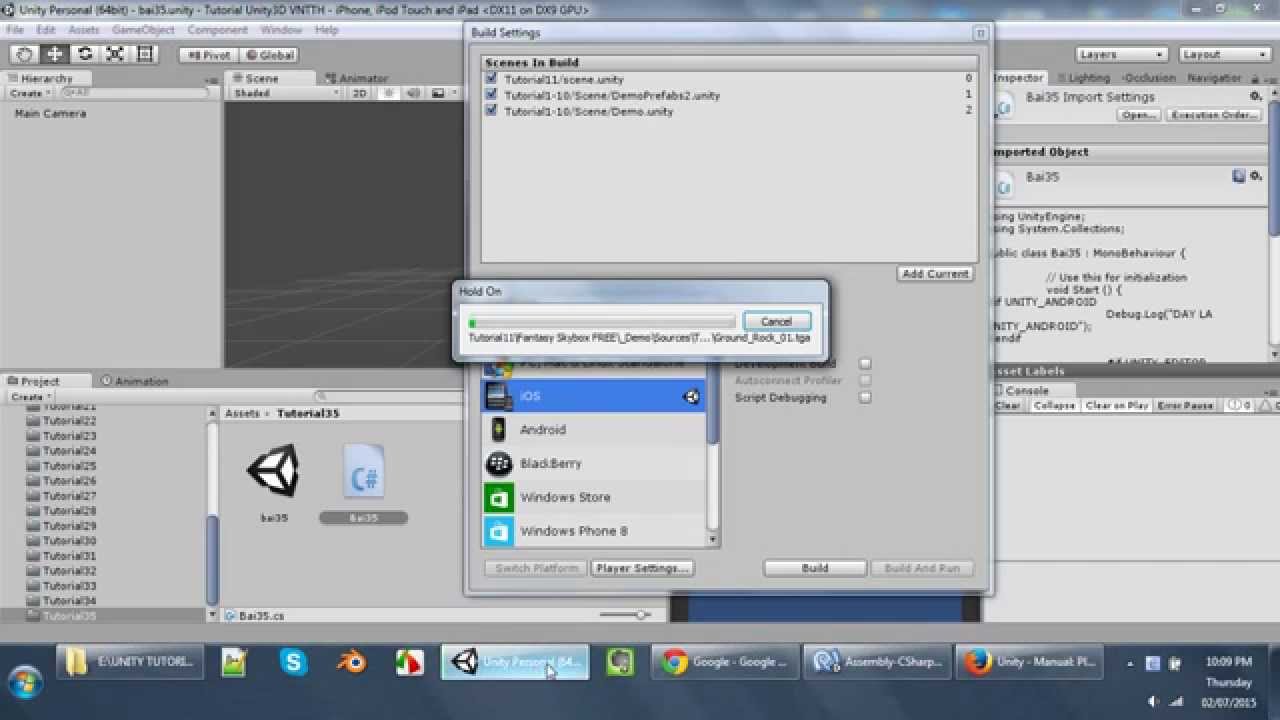This screenshot has height=720, width=1280.
Task: Uncheck Tutorial1-10/Scene/Demo.unity checkbox
Action: point(491,110)
